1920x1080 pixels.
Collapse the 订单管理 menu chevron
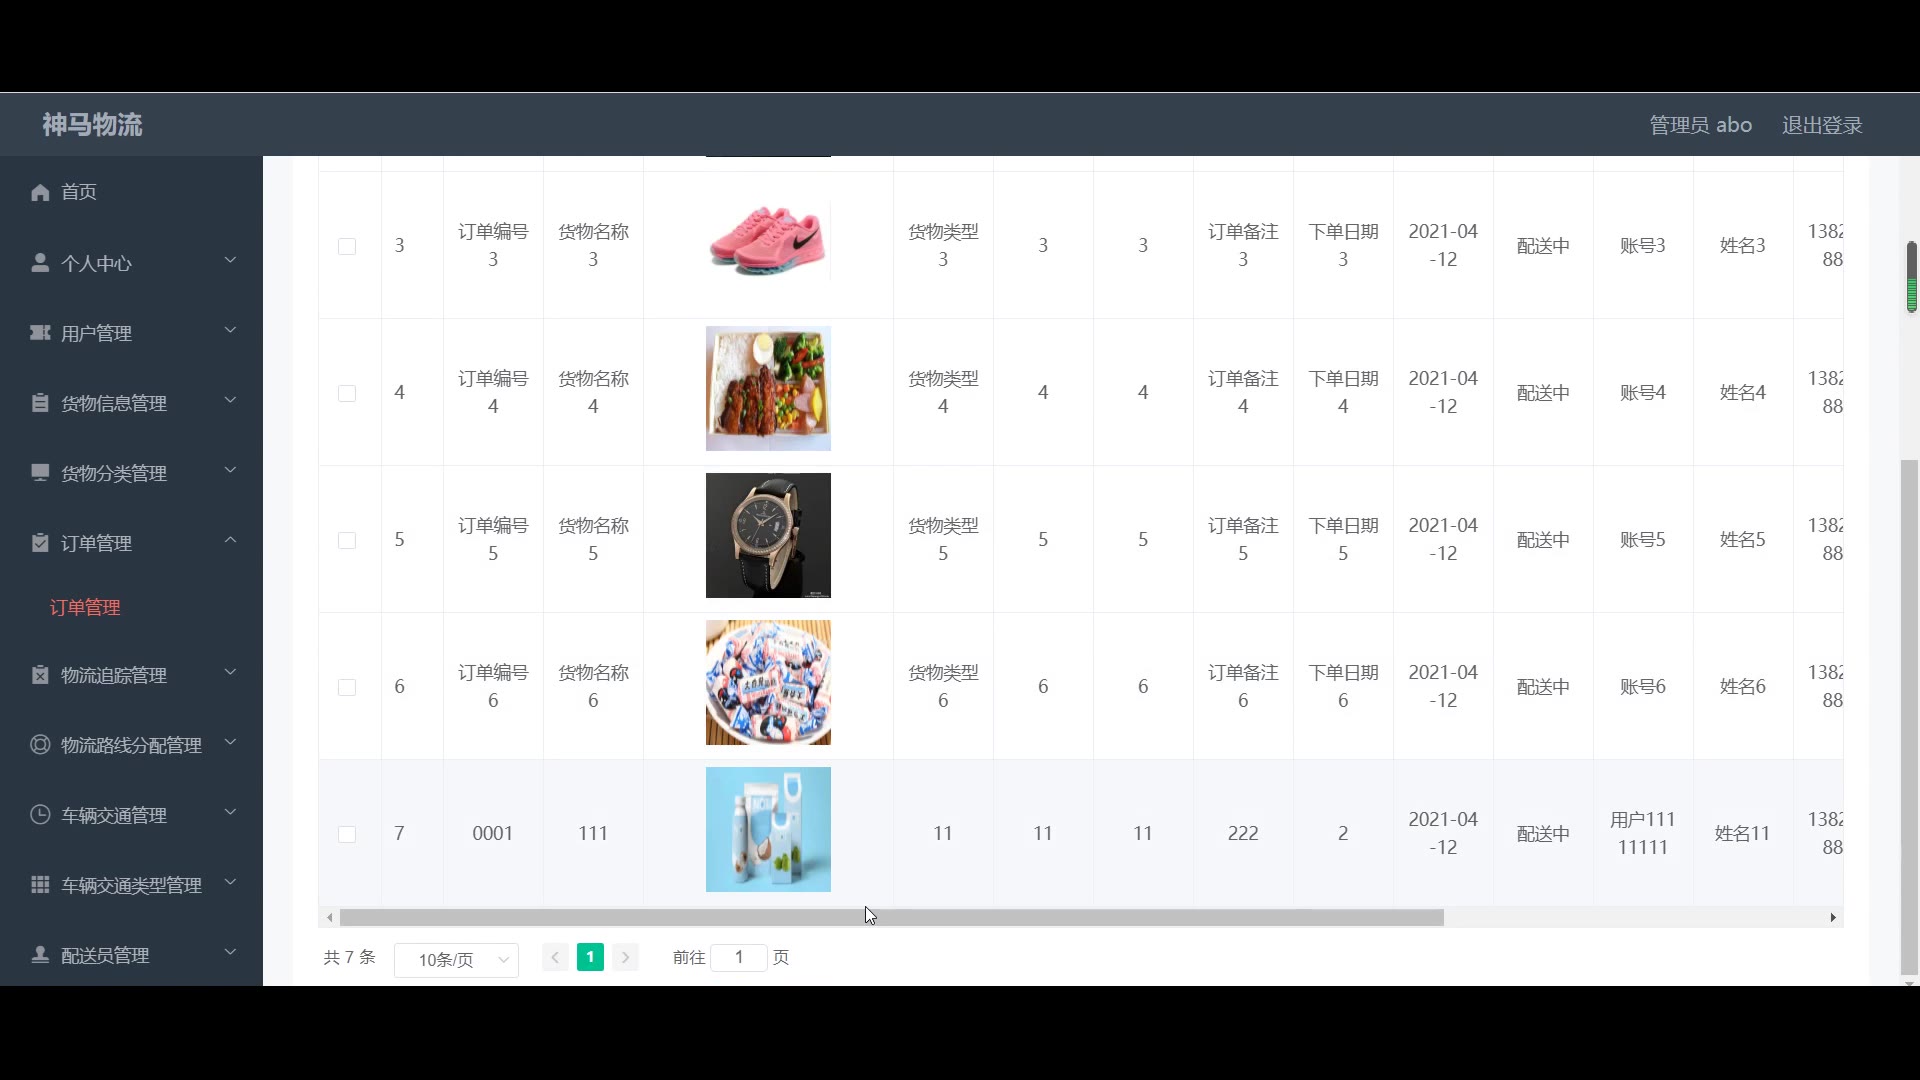[x=230, y=541]
